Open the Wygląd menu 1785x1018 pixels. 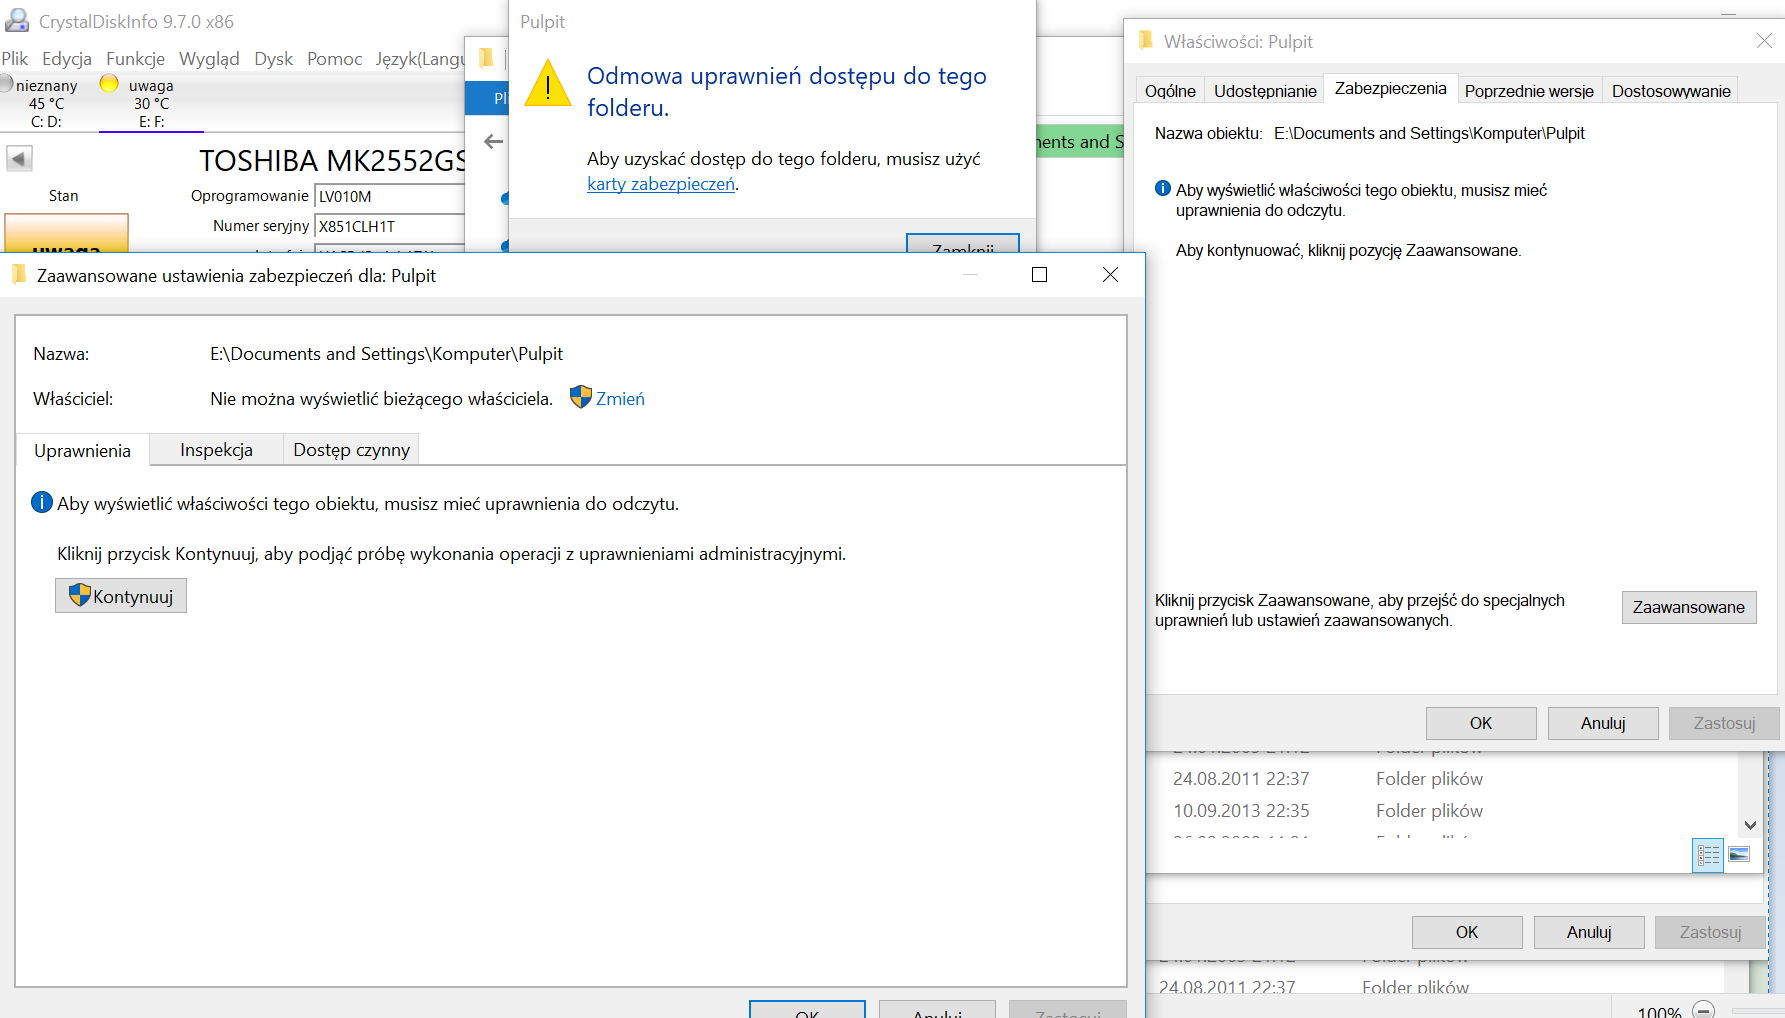[209, 58]
